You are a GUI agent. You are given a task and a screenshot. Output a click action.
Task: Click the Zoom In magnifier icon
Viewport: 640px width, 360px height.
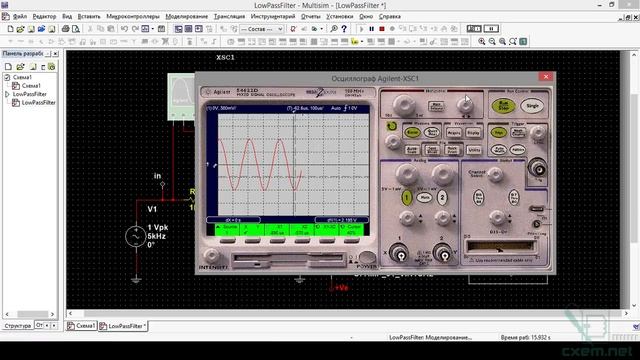tap(482, 42)
